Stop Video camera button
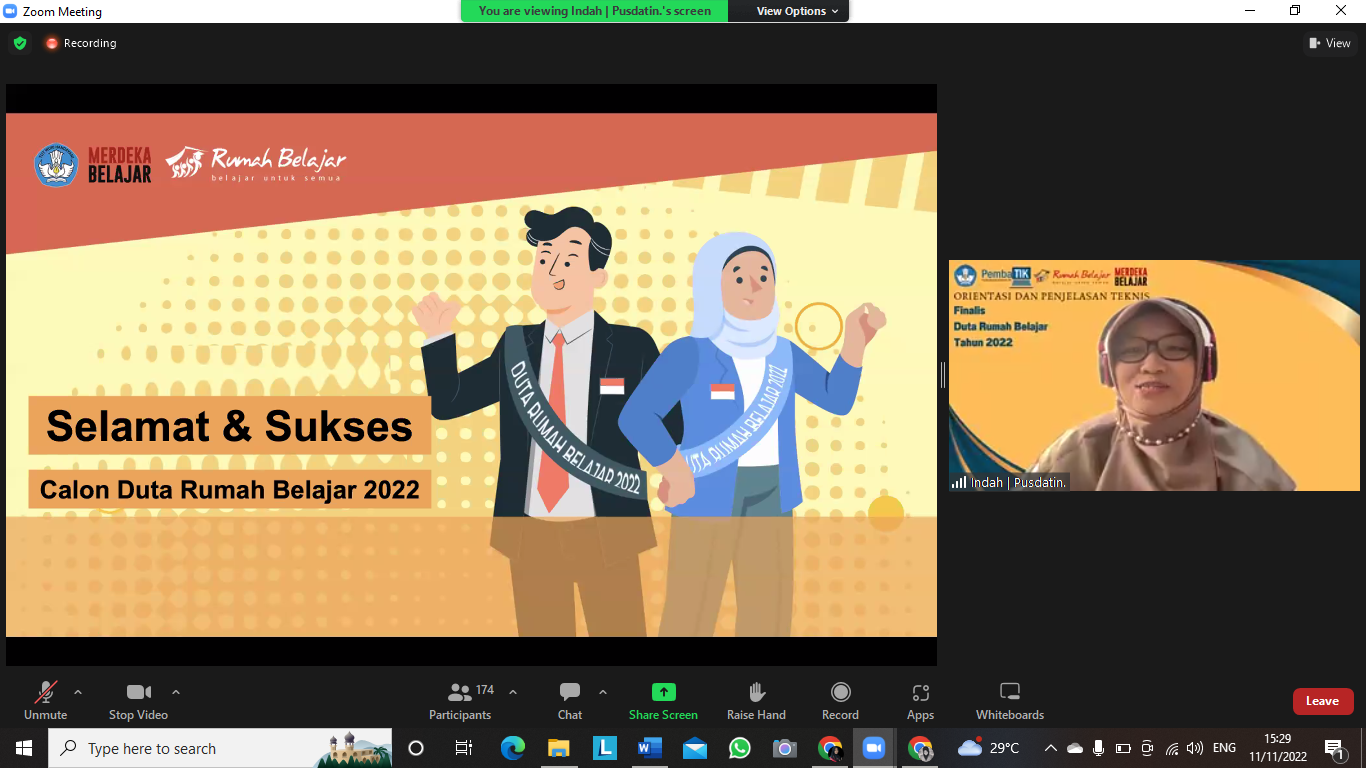 point(138,701)
